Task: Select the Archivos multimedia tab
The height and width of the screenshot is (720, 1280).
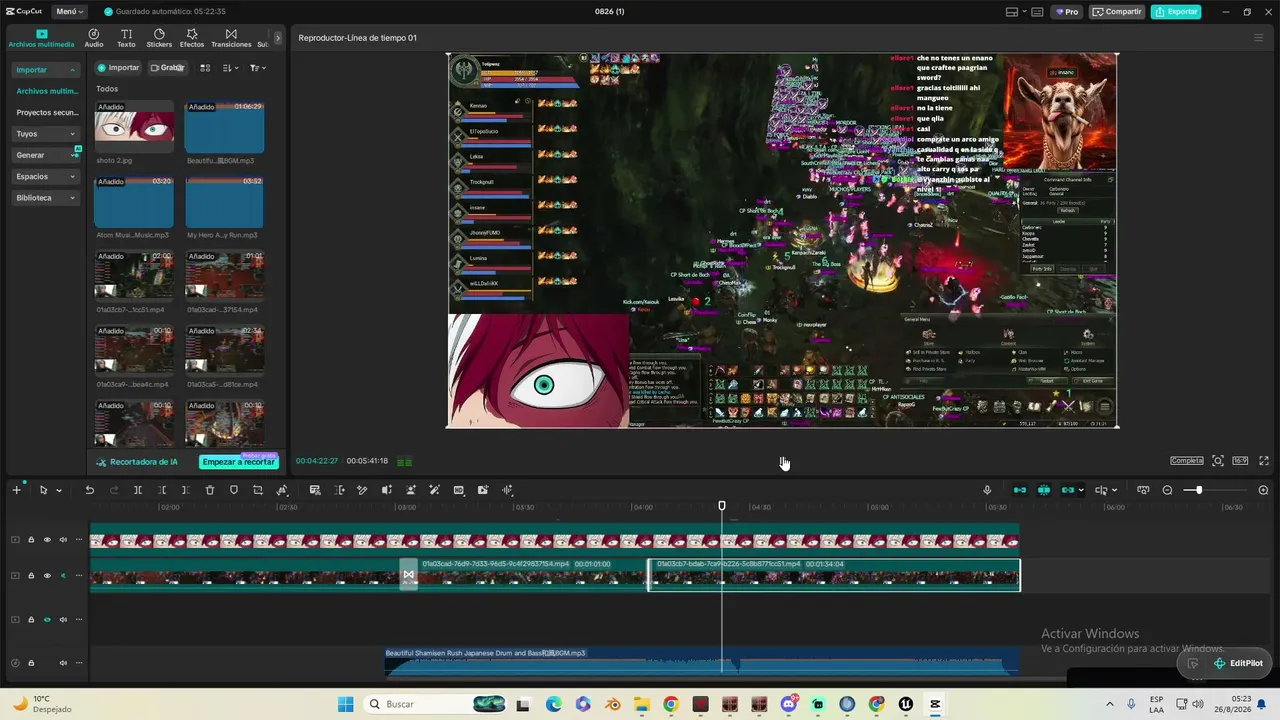Action: tap(41, 38)
